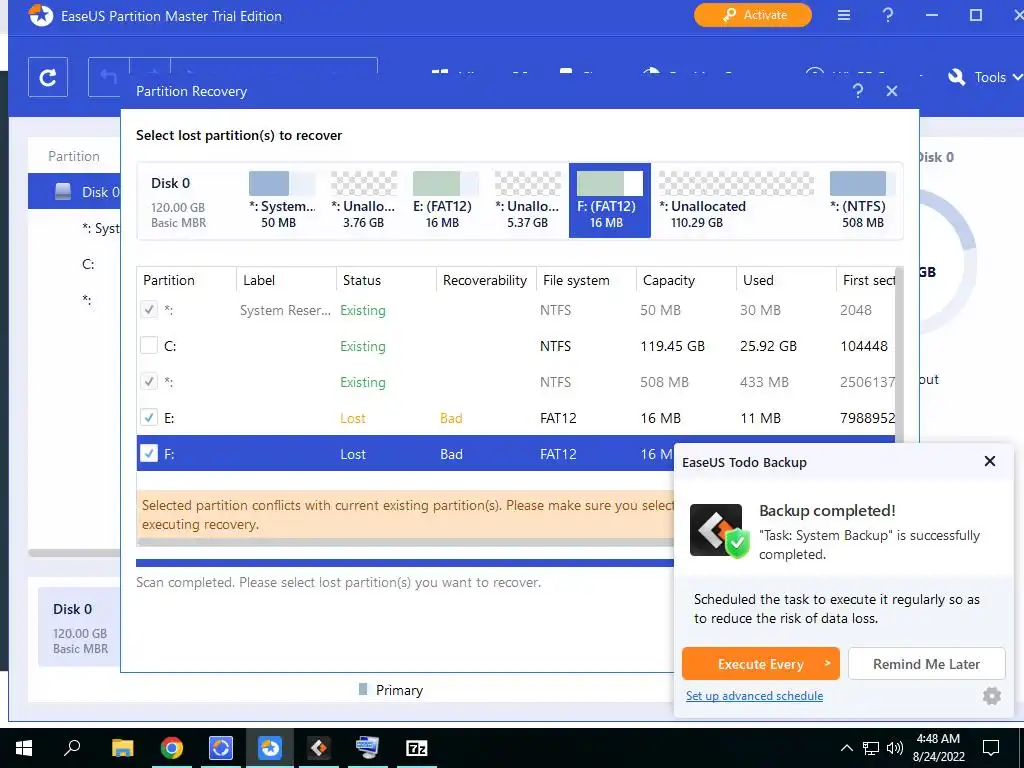Open notification settings gear icon
The height and width of the screenshot is (768, 1024).
[991, 696]
